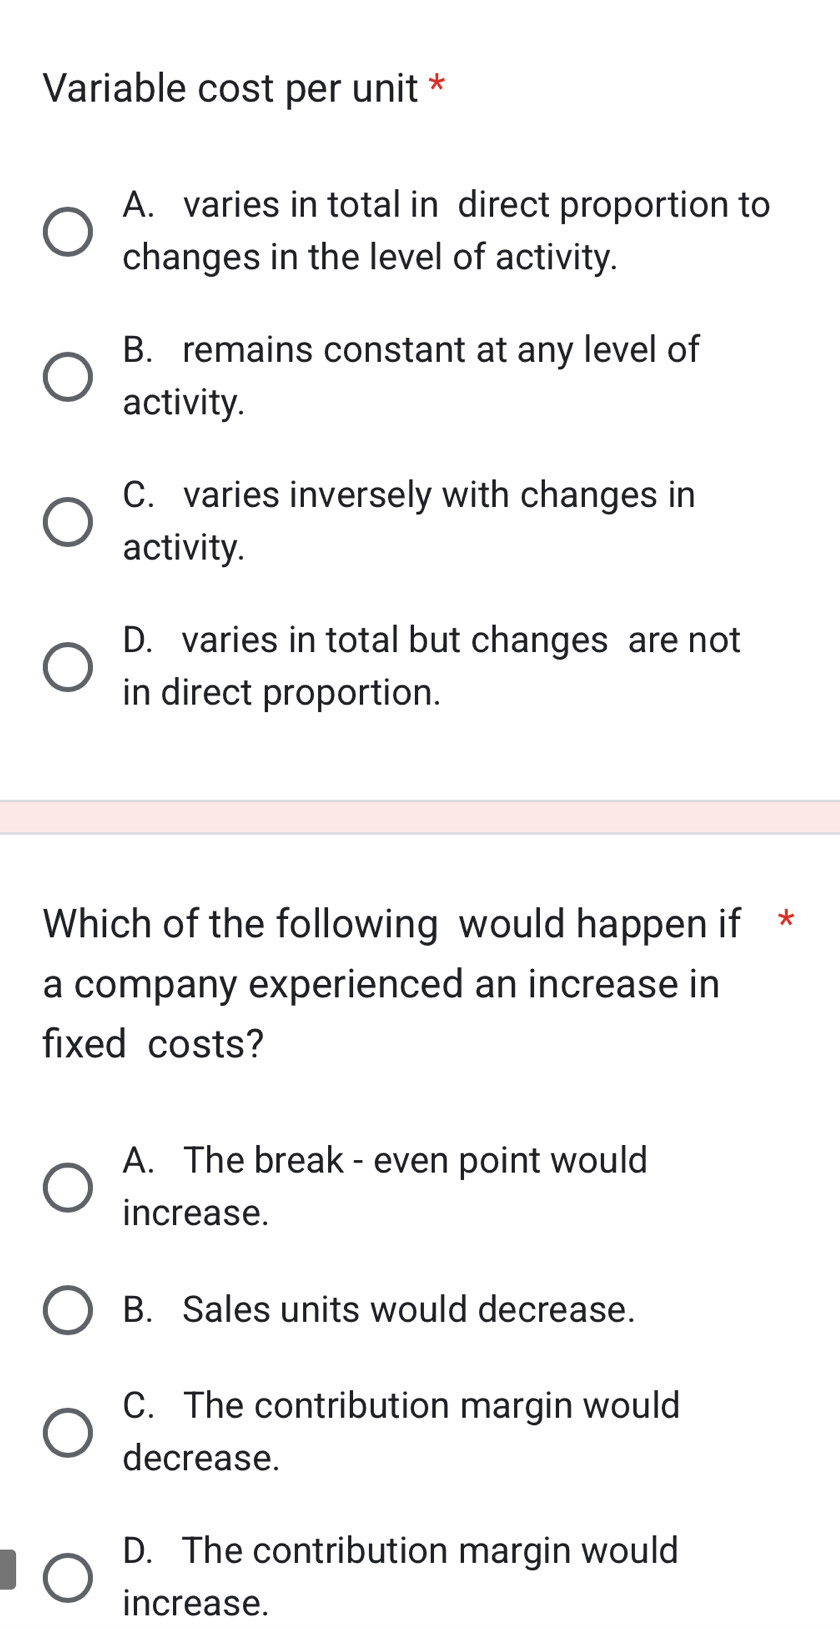Image resolution: width=840 pixels, height=1630 pixels.
Task: Click the 'Variable cost per unit' question title
Action: (230, 88)
